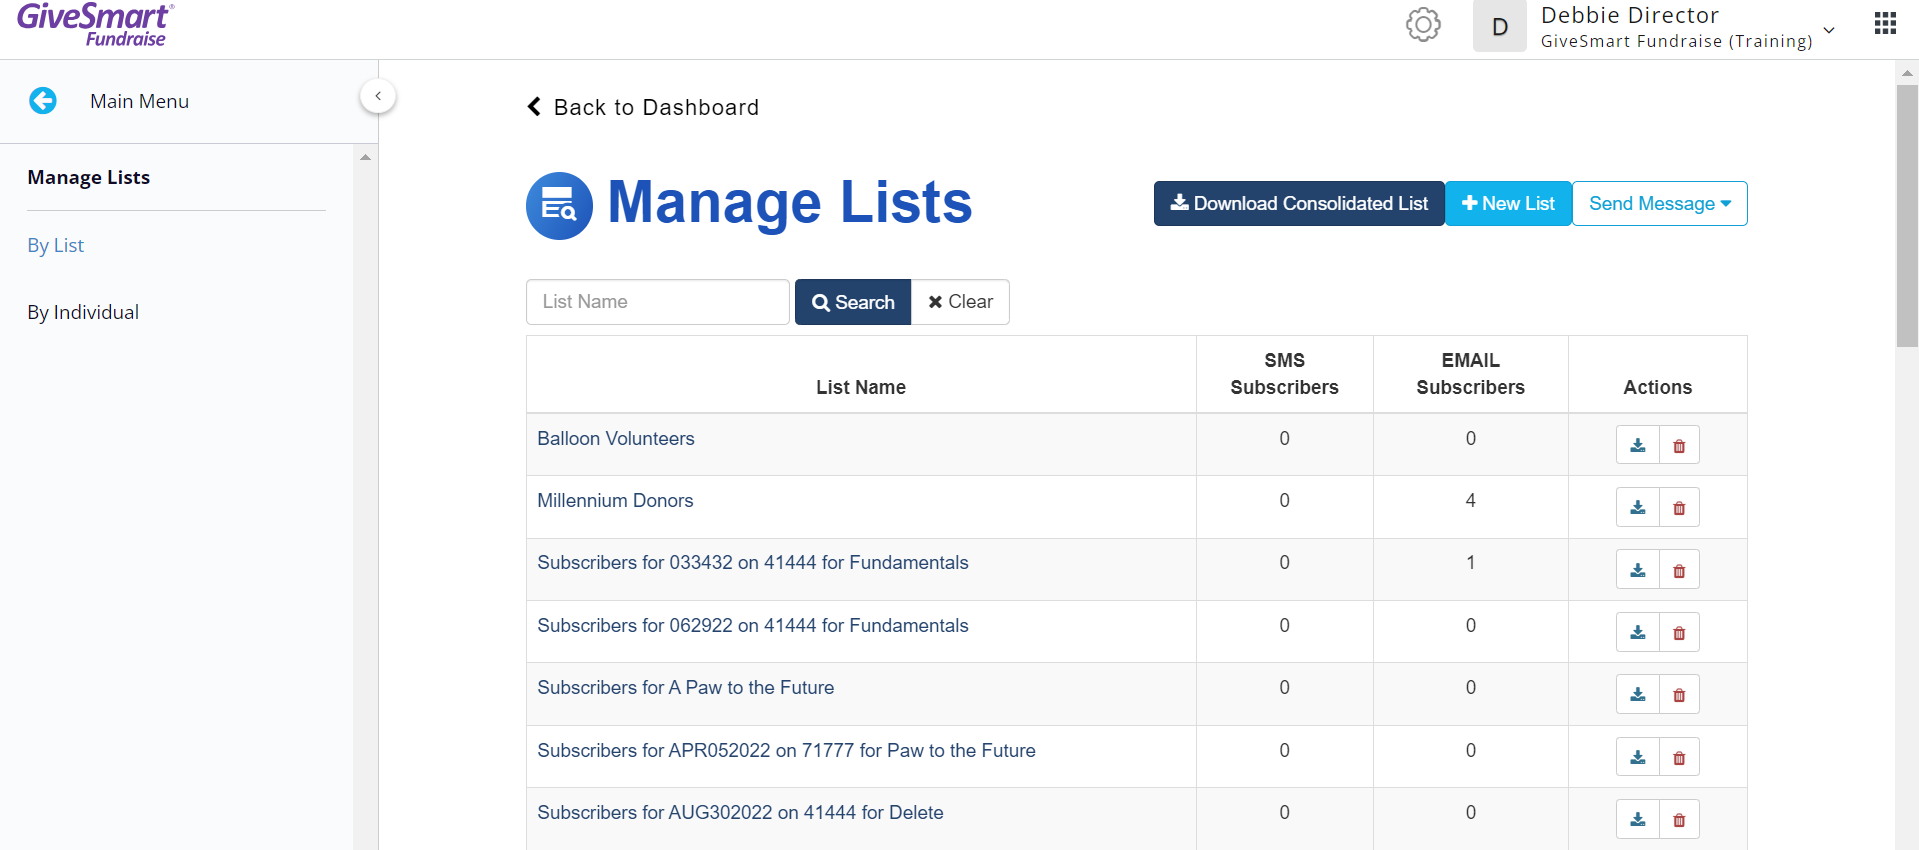Open the settings gear icon
1919x850 pixels.
point(1423,25)
